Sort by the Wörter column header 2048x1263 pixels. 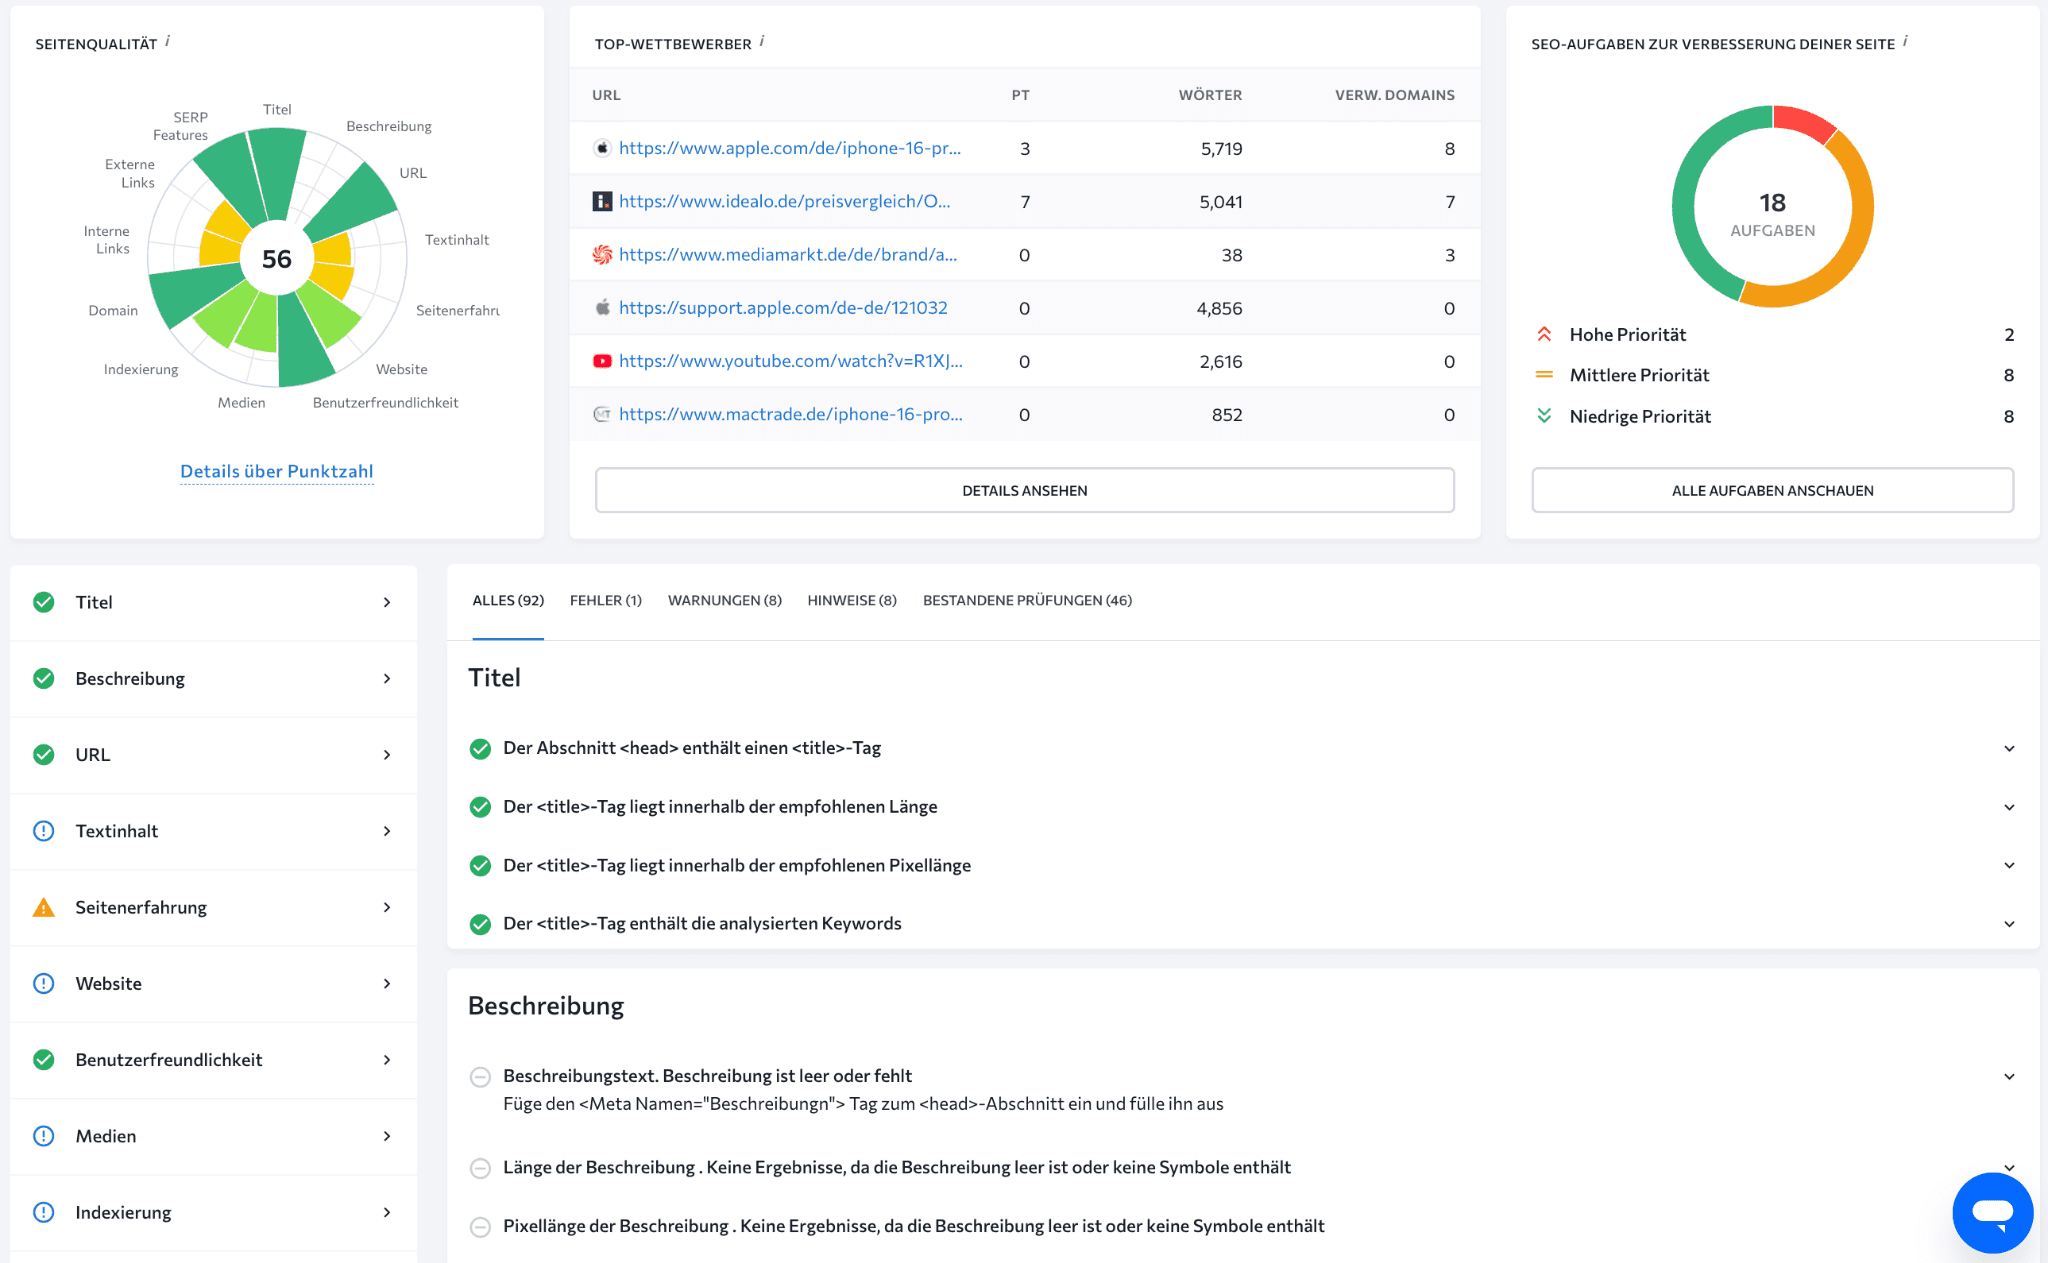1210,95
